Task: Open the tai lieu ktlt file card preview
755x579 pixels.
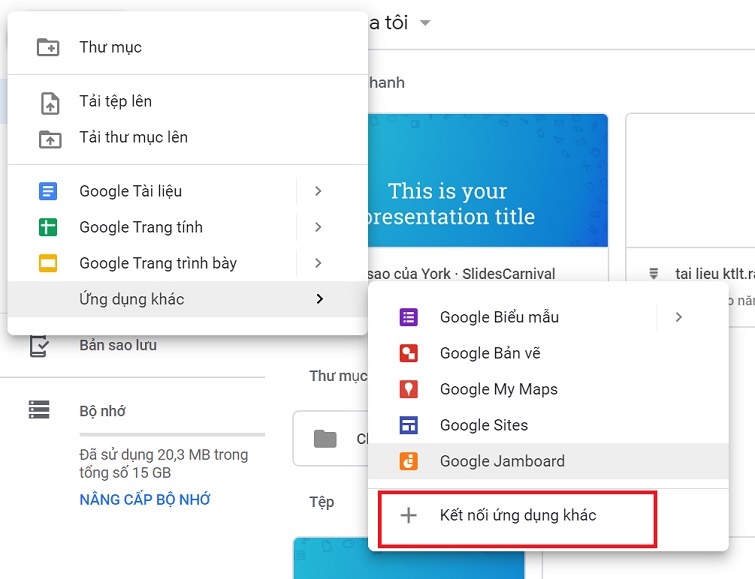Action: tap(690, 181)
